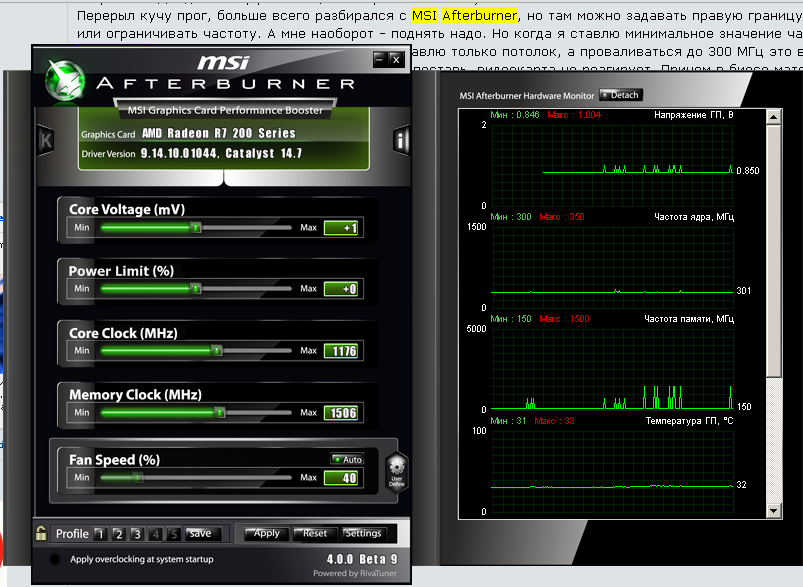This screenshot has width=803, height=587.
Task: Click the Core Voltage +1 value field
Action: tap(341, 228)
